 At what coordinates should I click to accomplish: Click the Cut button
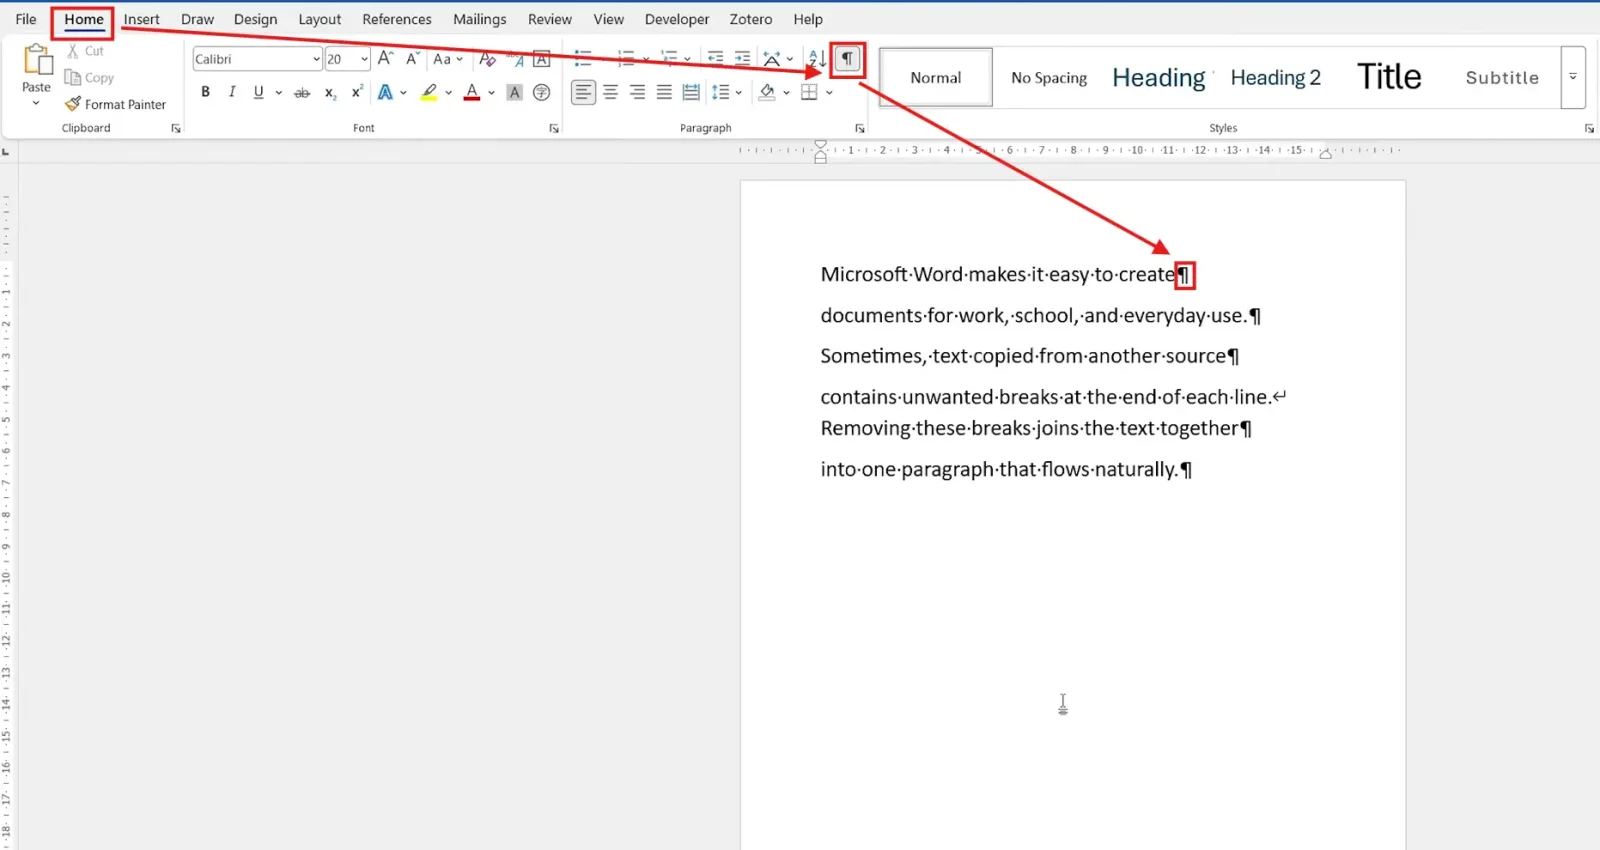(86, 51)
